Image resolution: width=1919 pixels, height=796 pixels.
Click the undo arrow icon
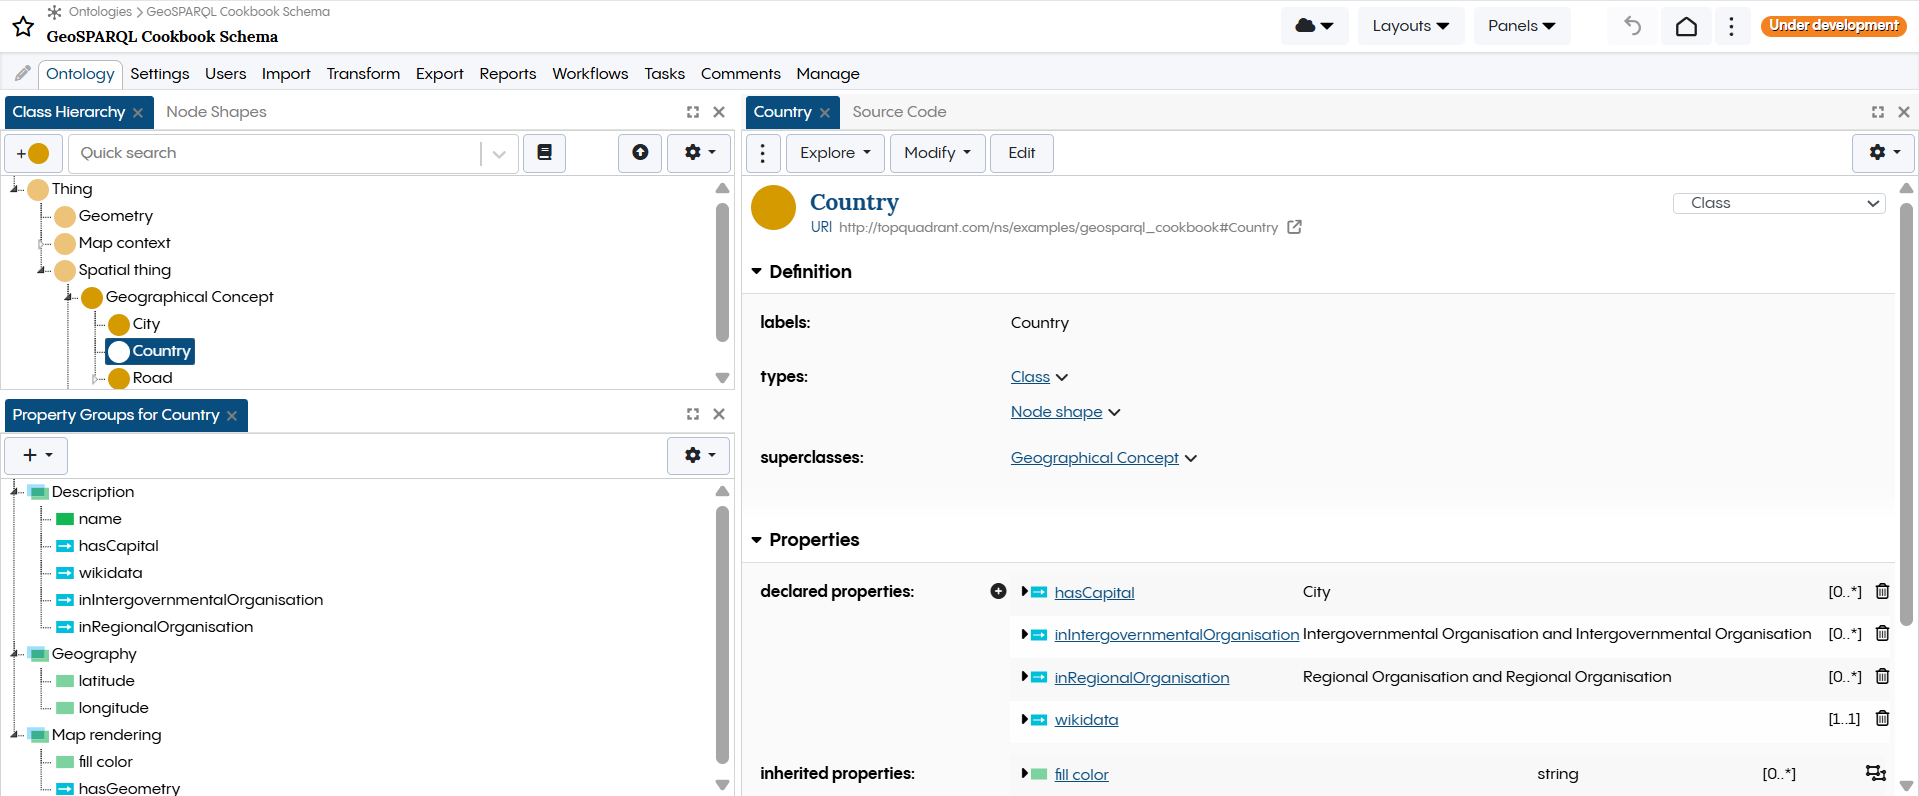point(1632,26)
